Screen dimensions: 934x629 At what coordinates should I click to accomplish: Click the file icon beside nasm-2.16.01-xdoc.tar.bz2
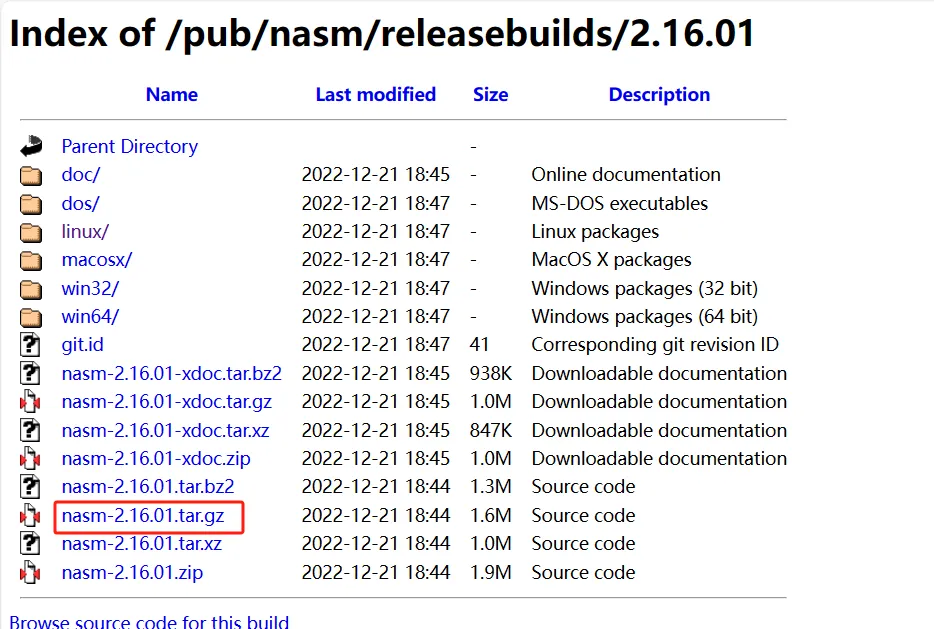(31, 374)
